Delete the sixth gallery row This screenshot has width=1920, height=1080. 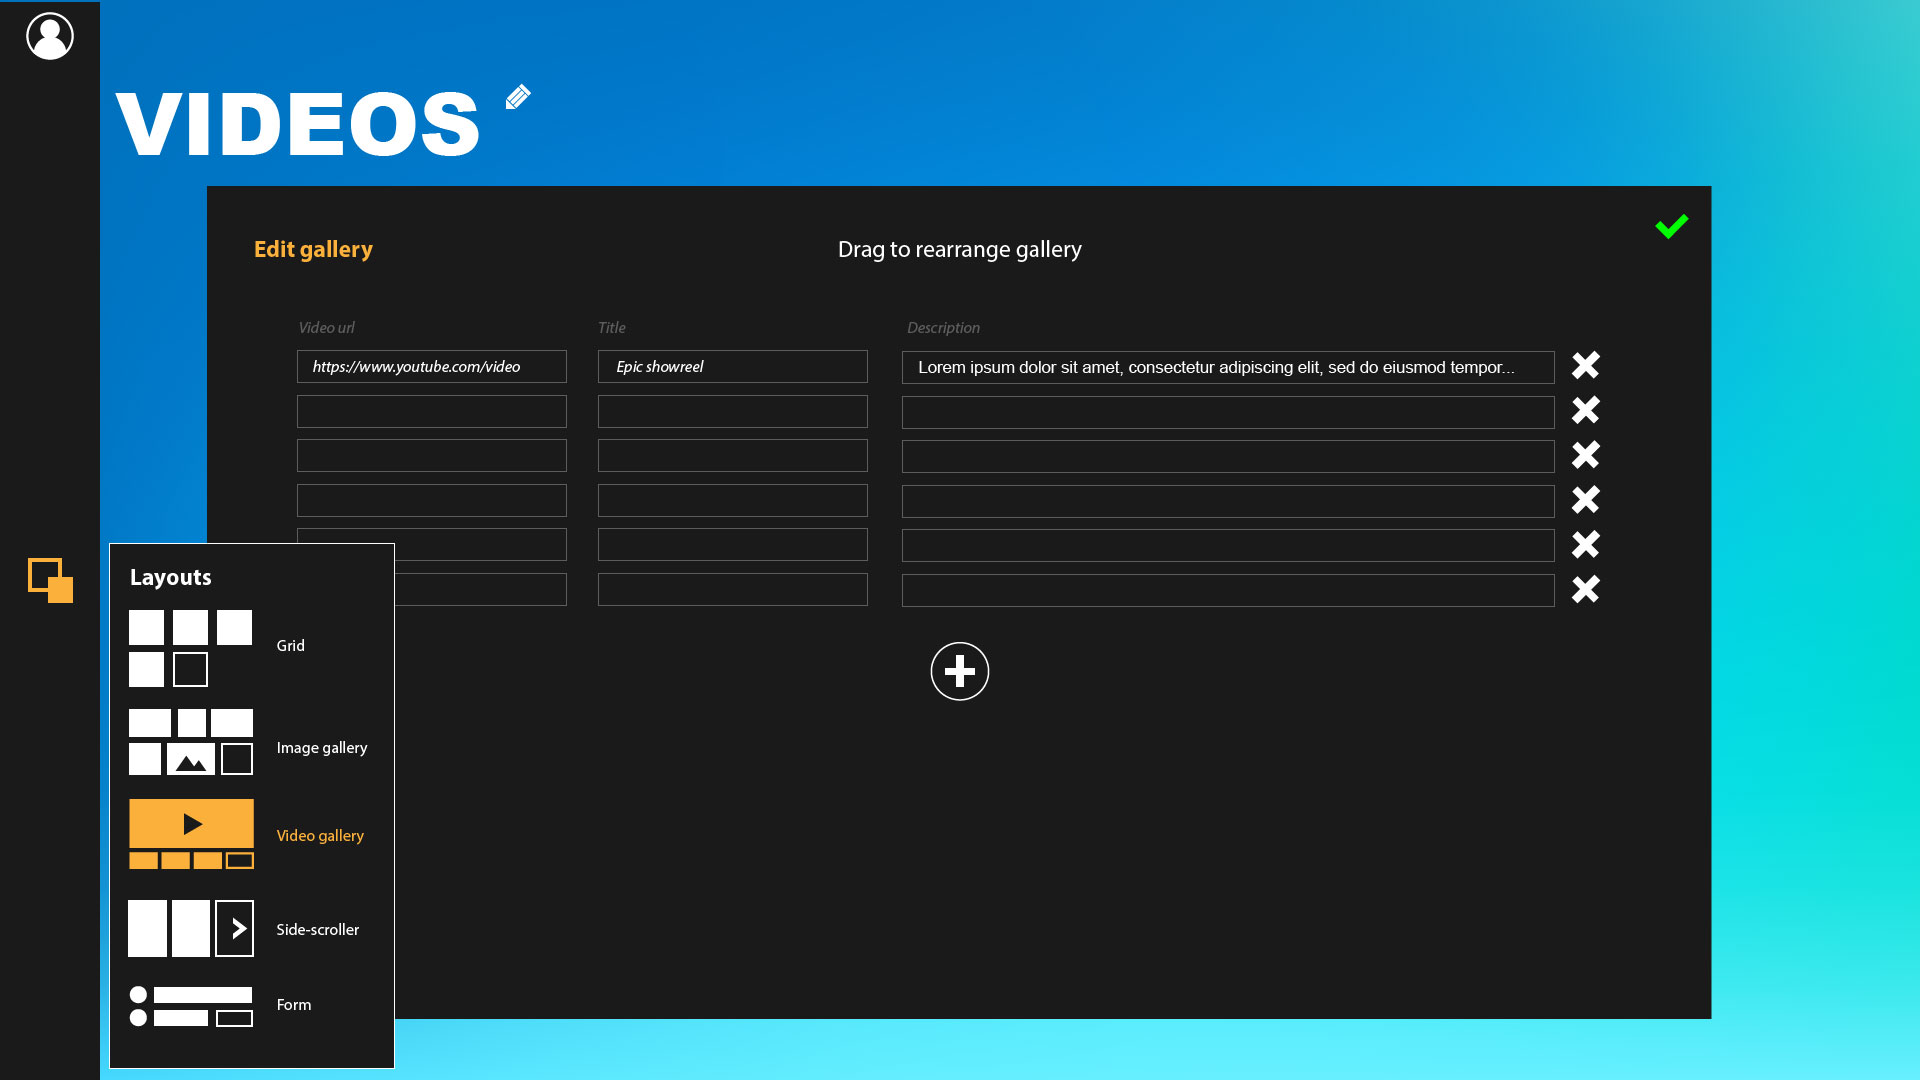1585,589
